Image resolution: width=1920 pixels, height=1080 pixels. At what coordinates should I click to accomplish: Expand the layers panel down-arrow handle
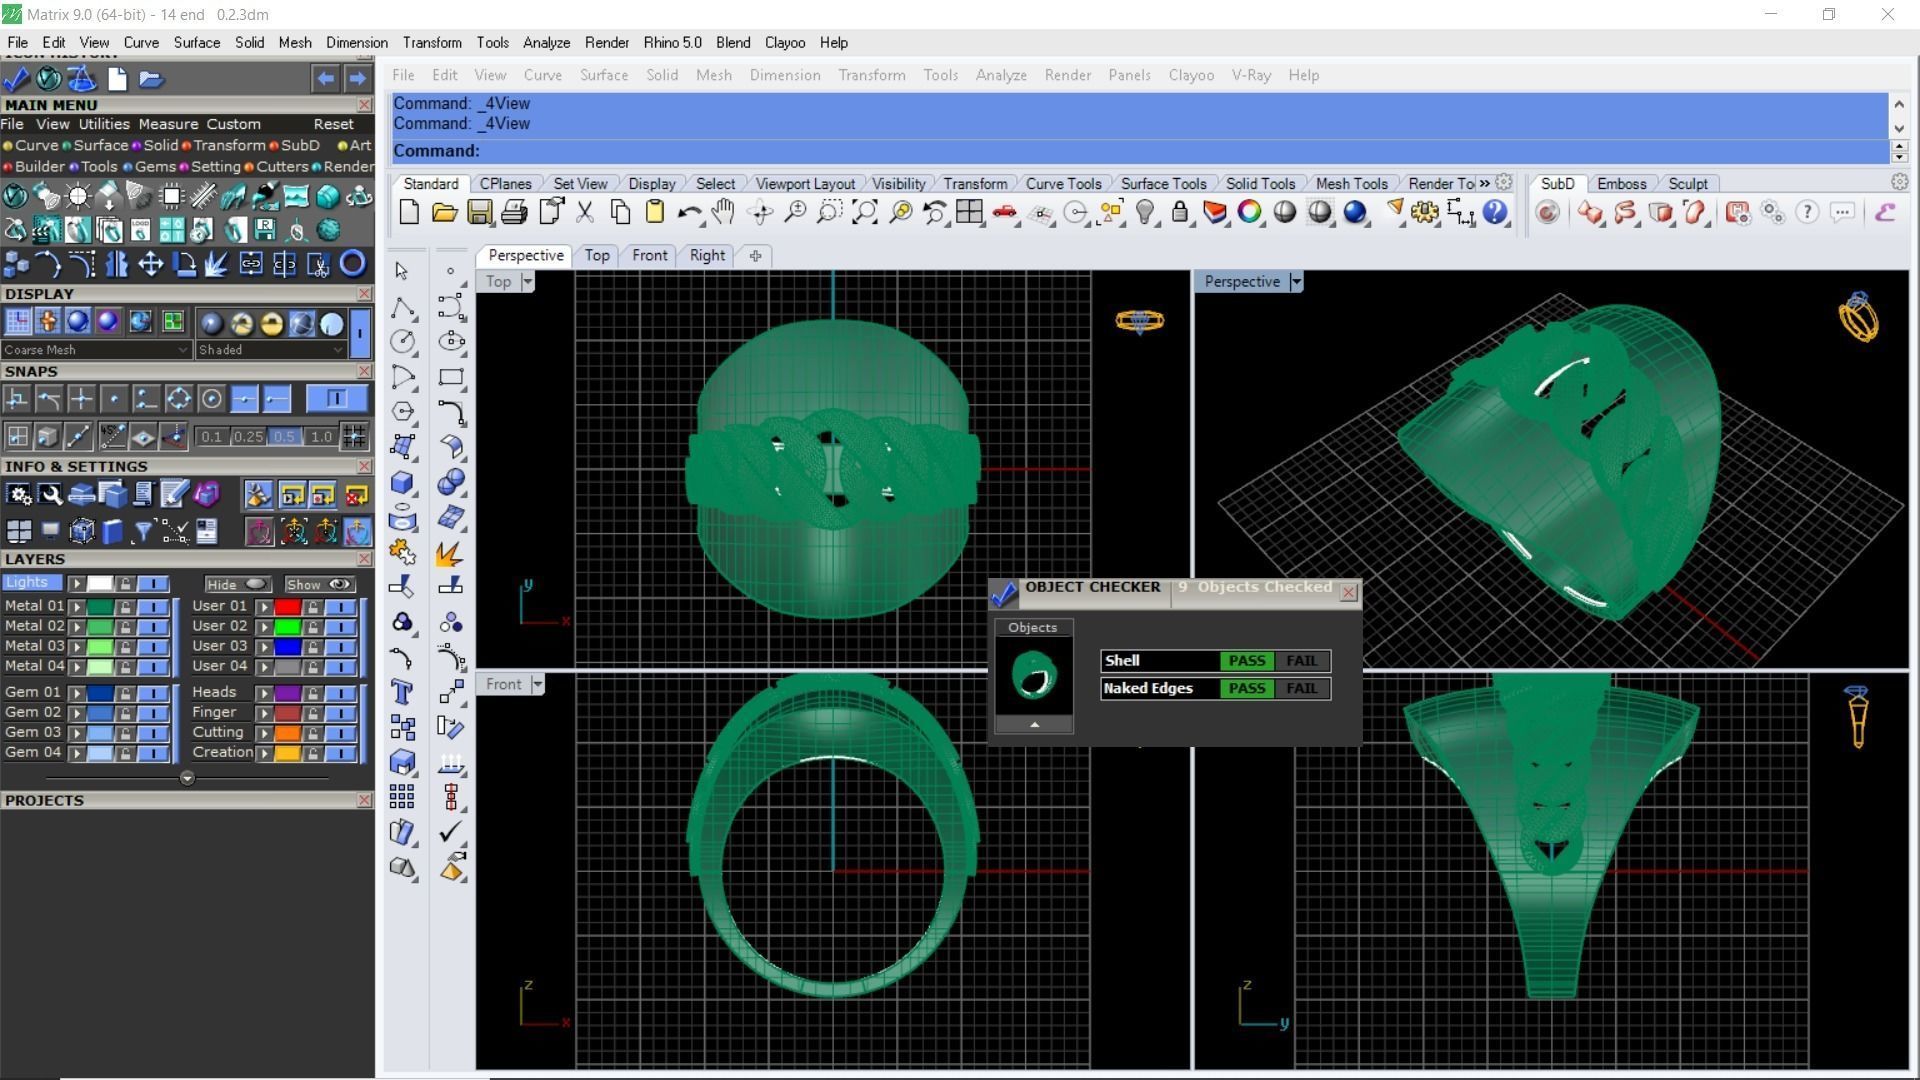[x=187, y=778]
